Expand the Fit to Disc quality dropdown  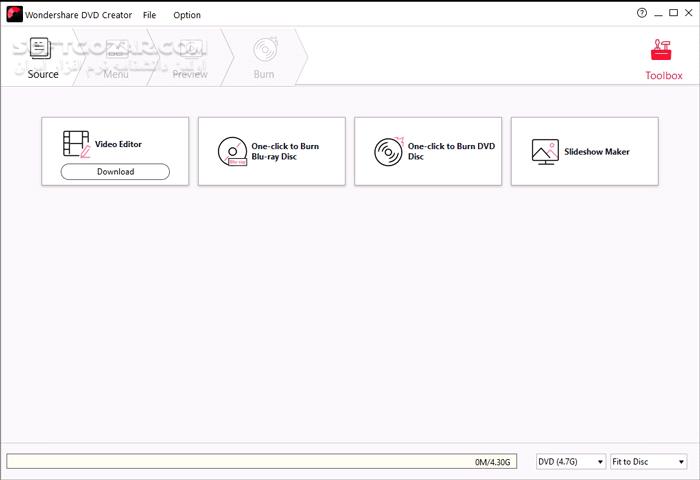click(648, 462)
